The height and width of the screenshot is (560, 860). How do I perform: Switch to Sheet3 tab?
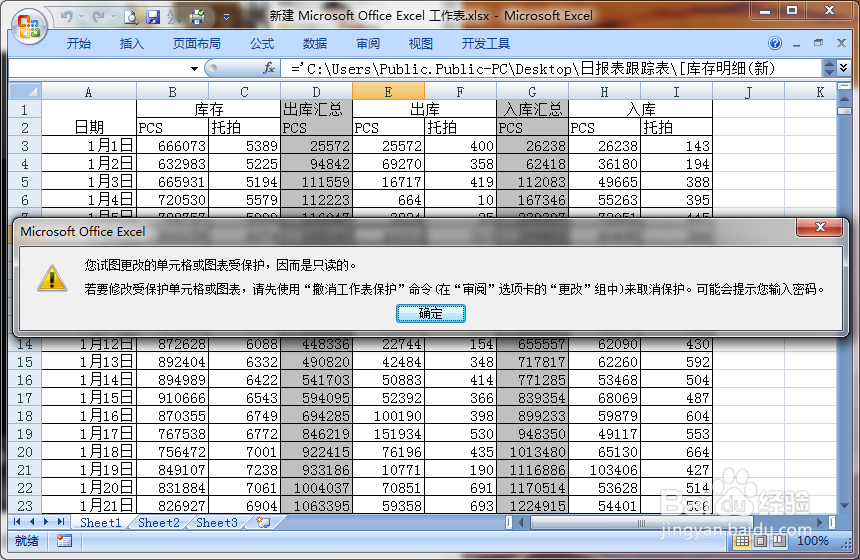(x=217, y=522)
